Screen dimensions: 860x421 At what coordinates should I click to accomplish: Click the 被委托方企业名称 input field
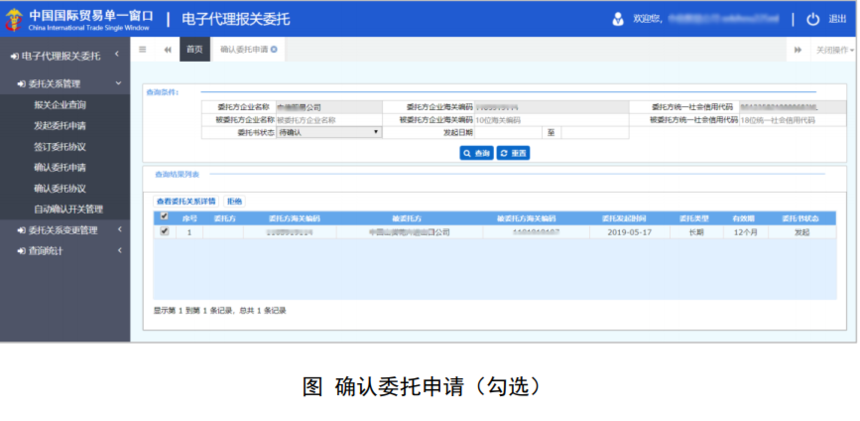coord(328,119)
